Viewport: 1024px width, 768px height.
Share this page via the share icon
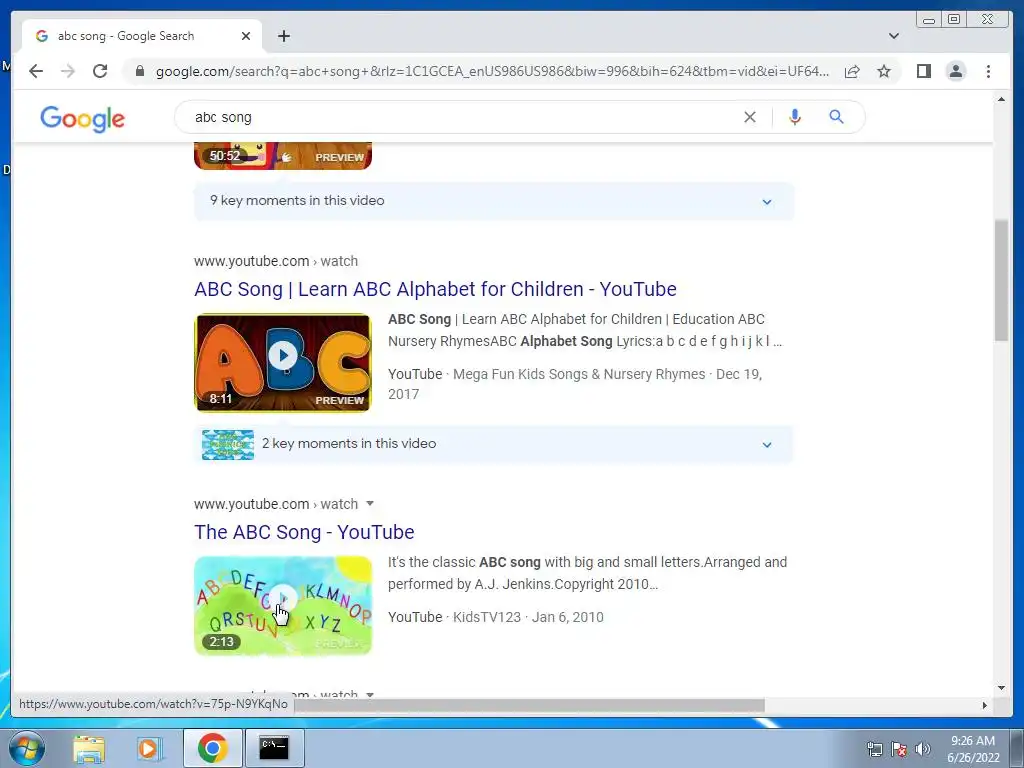tap(852, 71)
